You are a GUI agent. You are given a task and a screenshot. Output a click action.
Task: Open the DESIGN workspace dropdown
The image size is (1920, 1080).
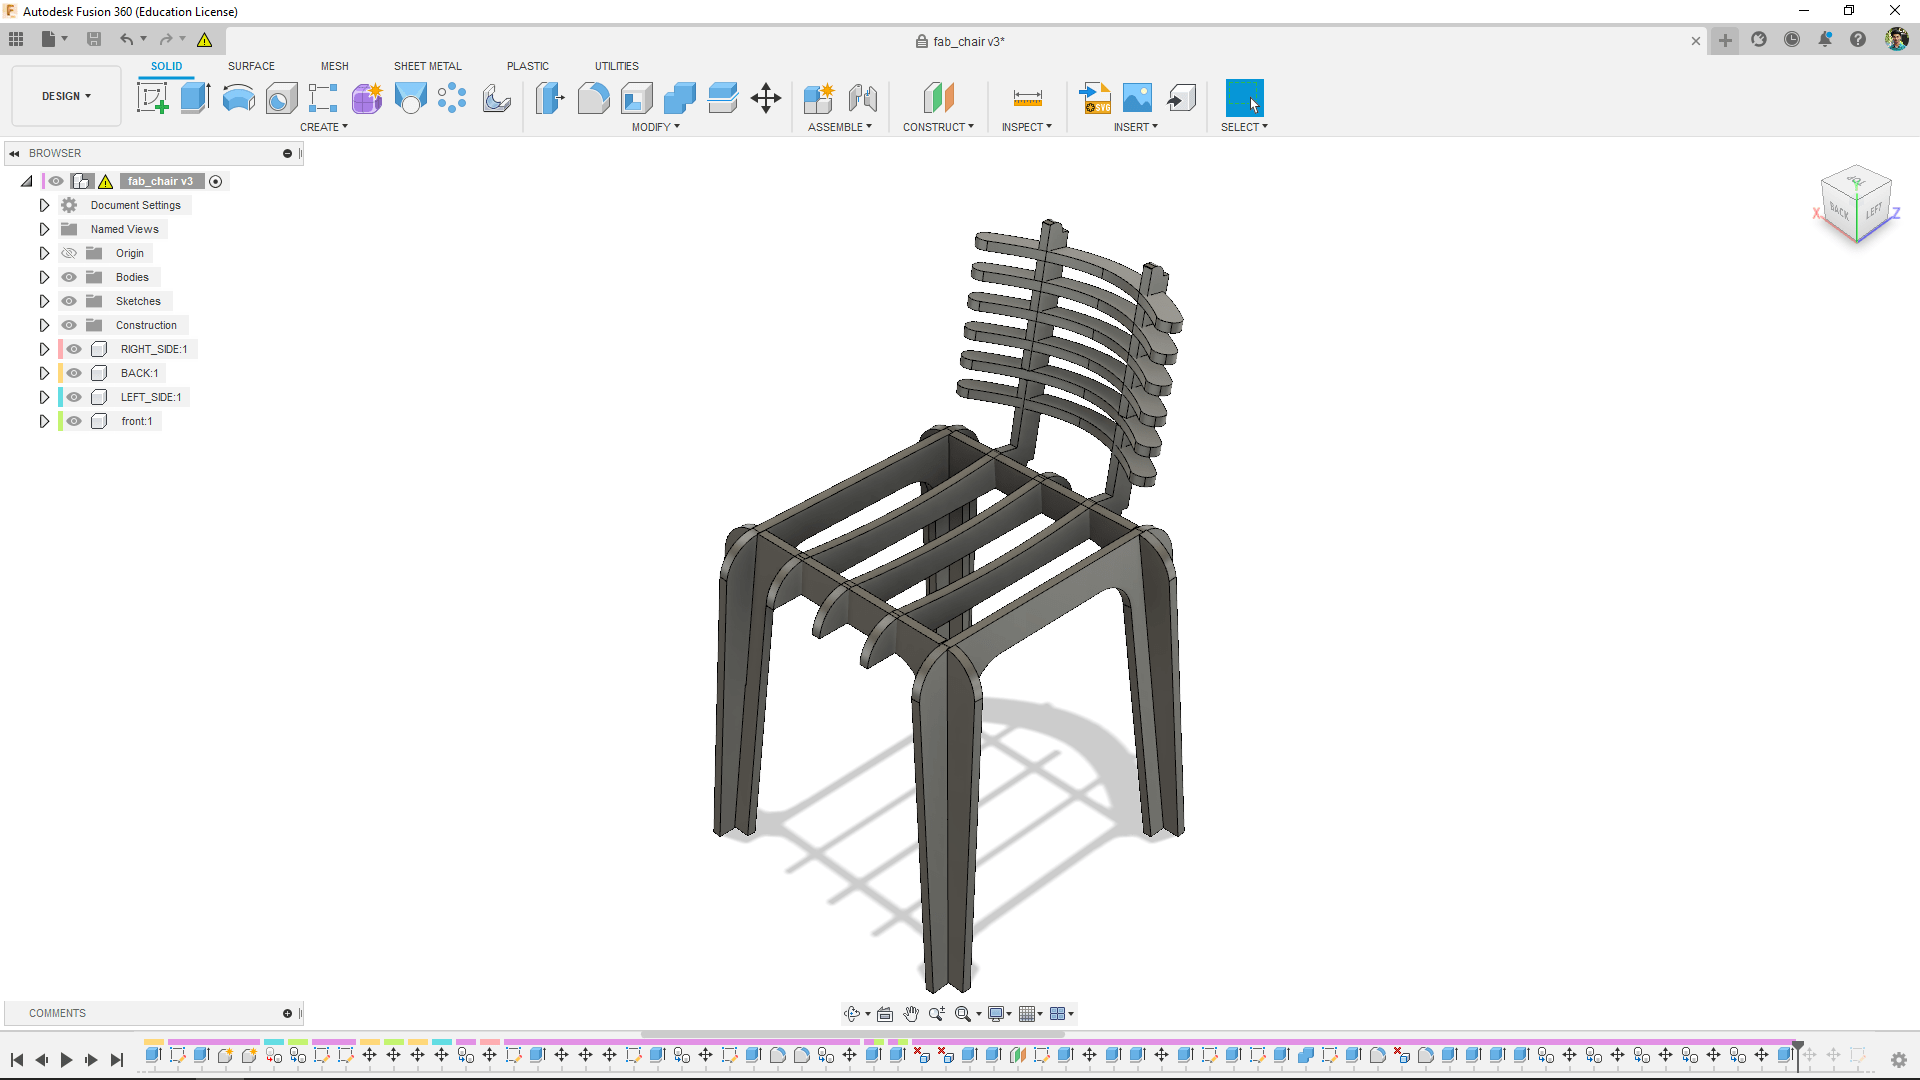(66, 96)
